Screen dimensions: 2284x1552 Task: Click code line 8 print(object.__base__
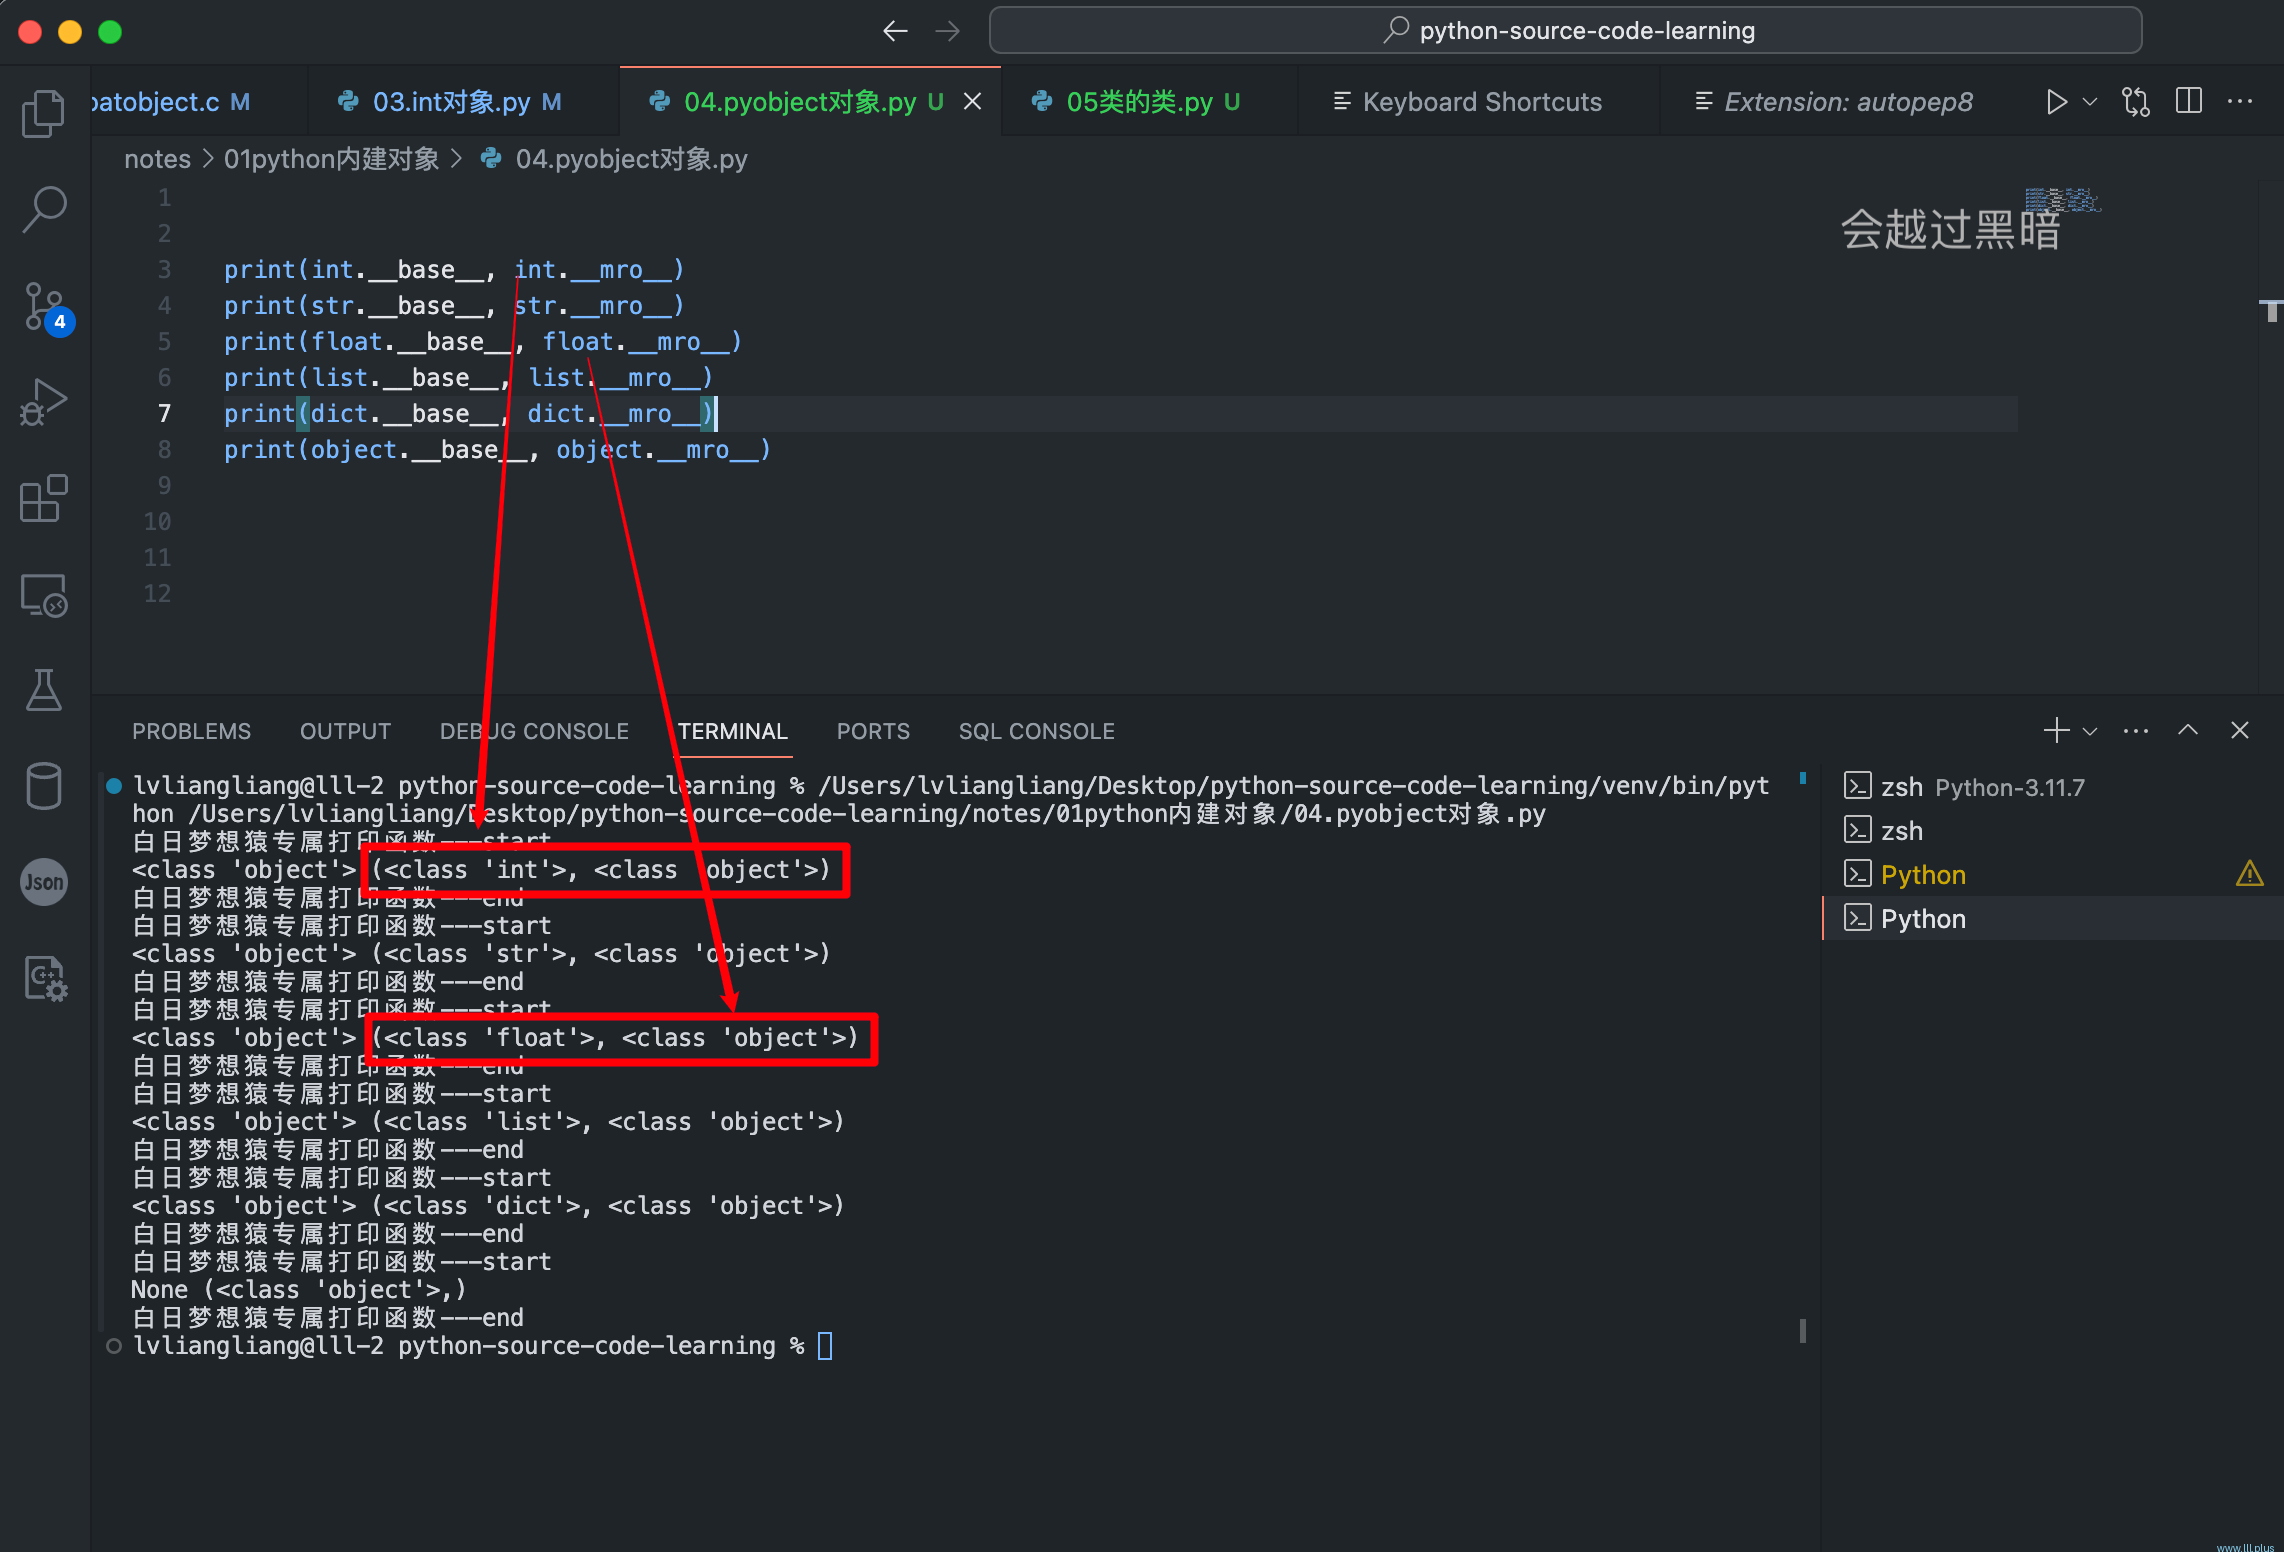(497, 450)
